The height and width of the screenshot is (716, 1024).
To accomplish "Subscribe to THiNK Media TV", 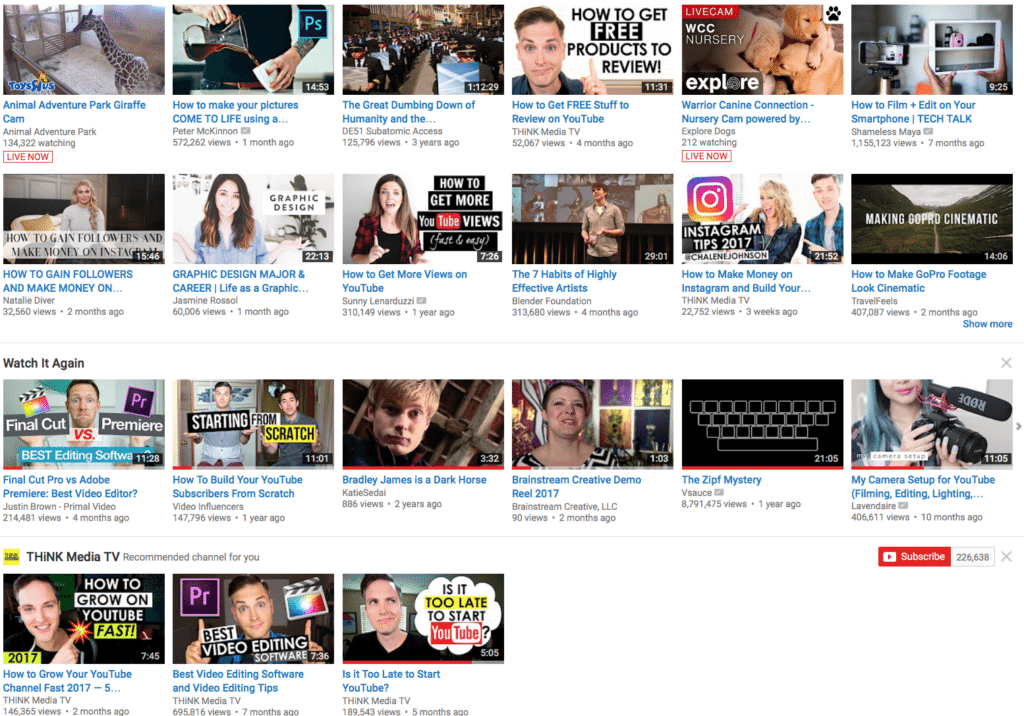I will click(914, 557).
